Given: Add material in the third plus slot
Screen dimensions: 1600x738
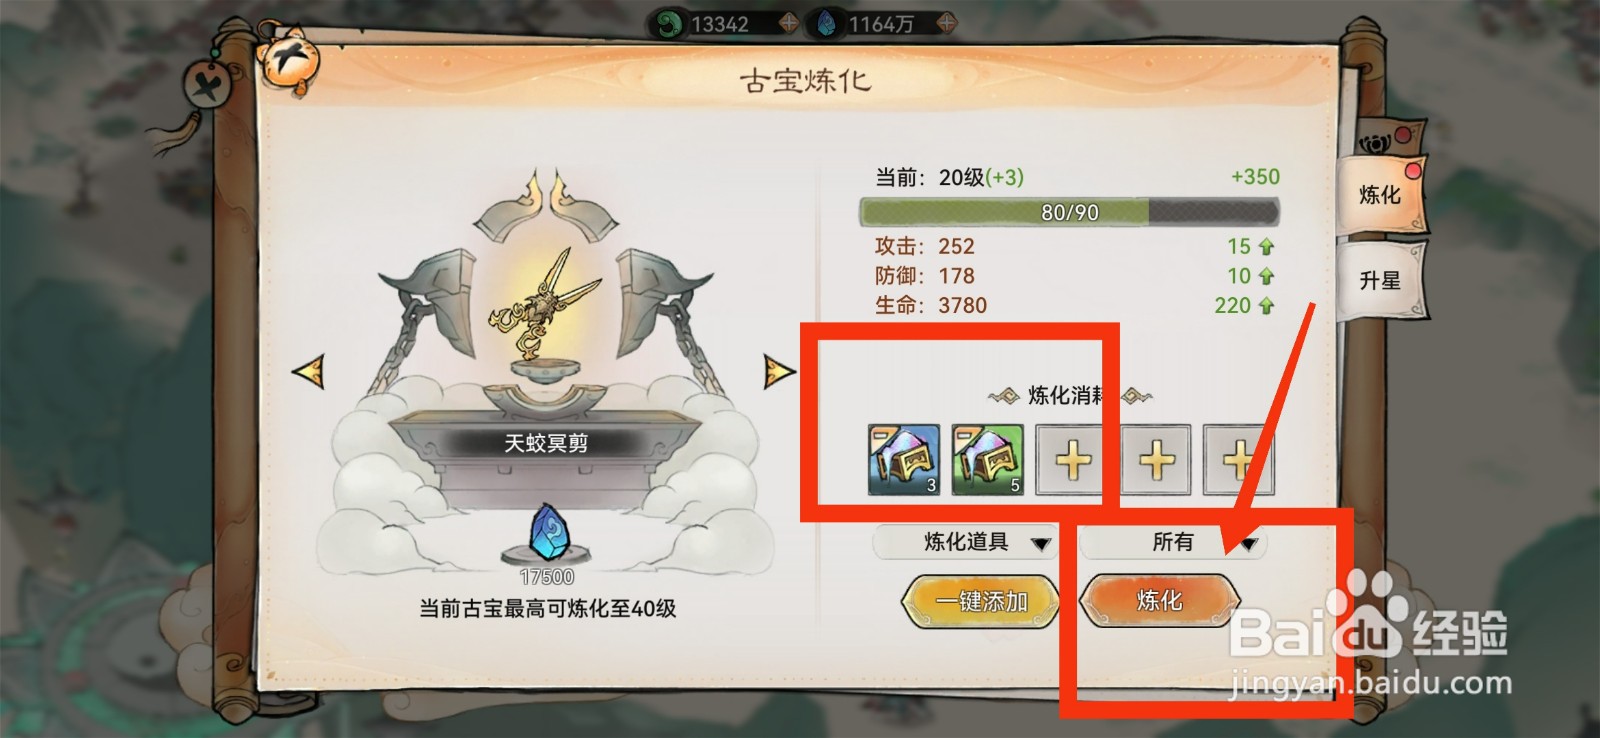Looking at the screenshot, I should (x=1072, y=460).
